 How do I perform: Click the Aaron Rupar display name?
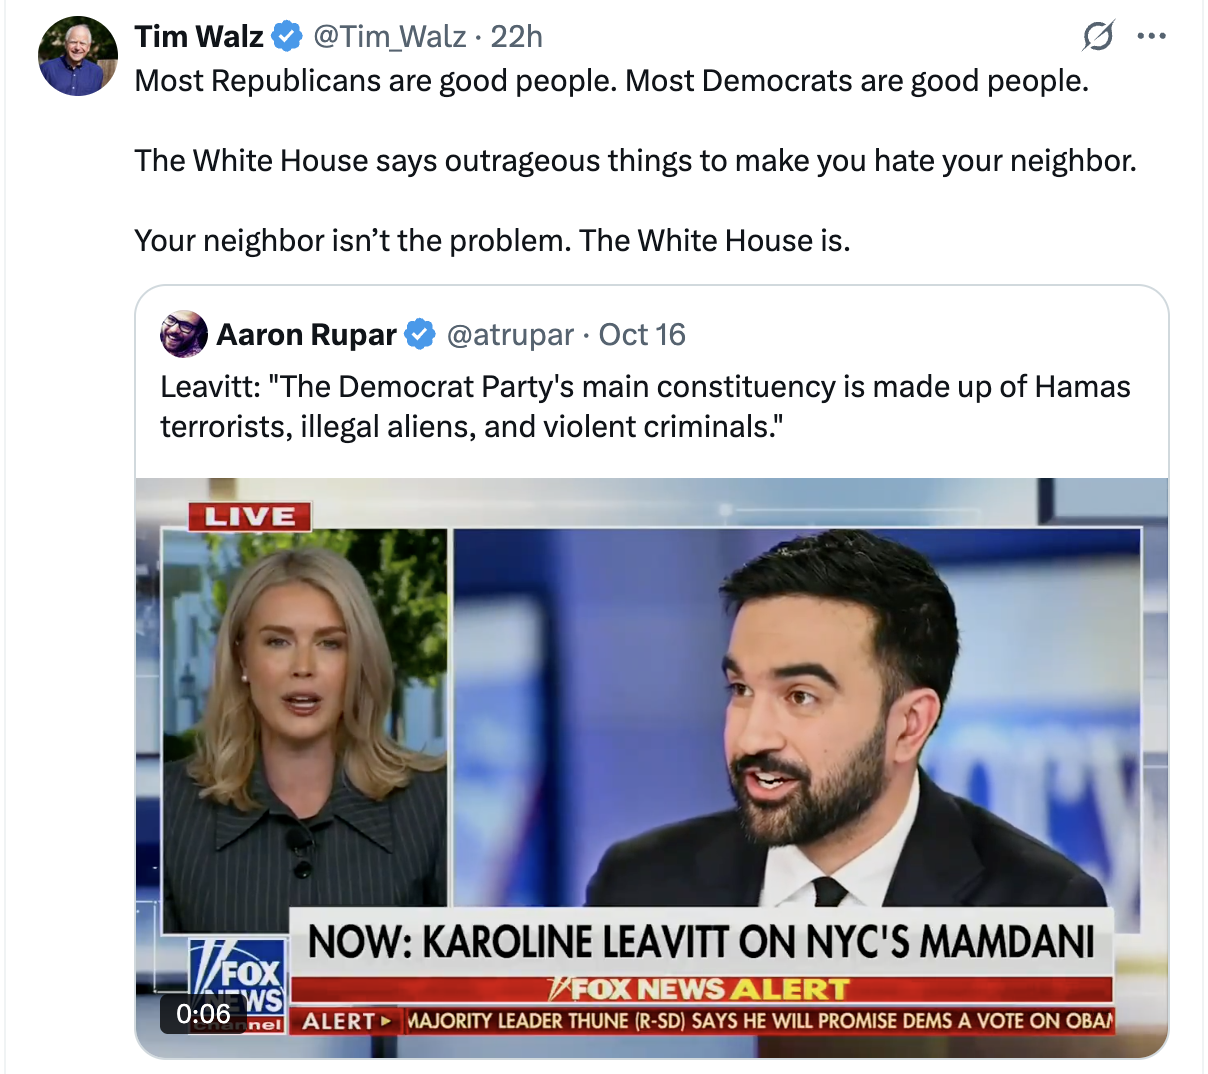306,334
